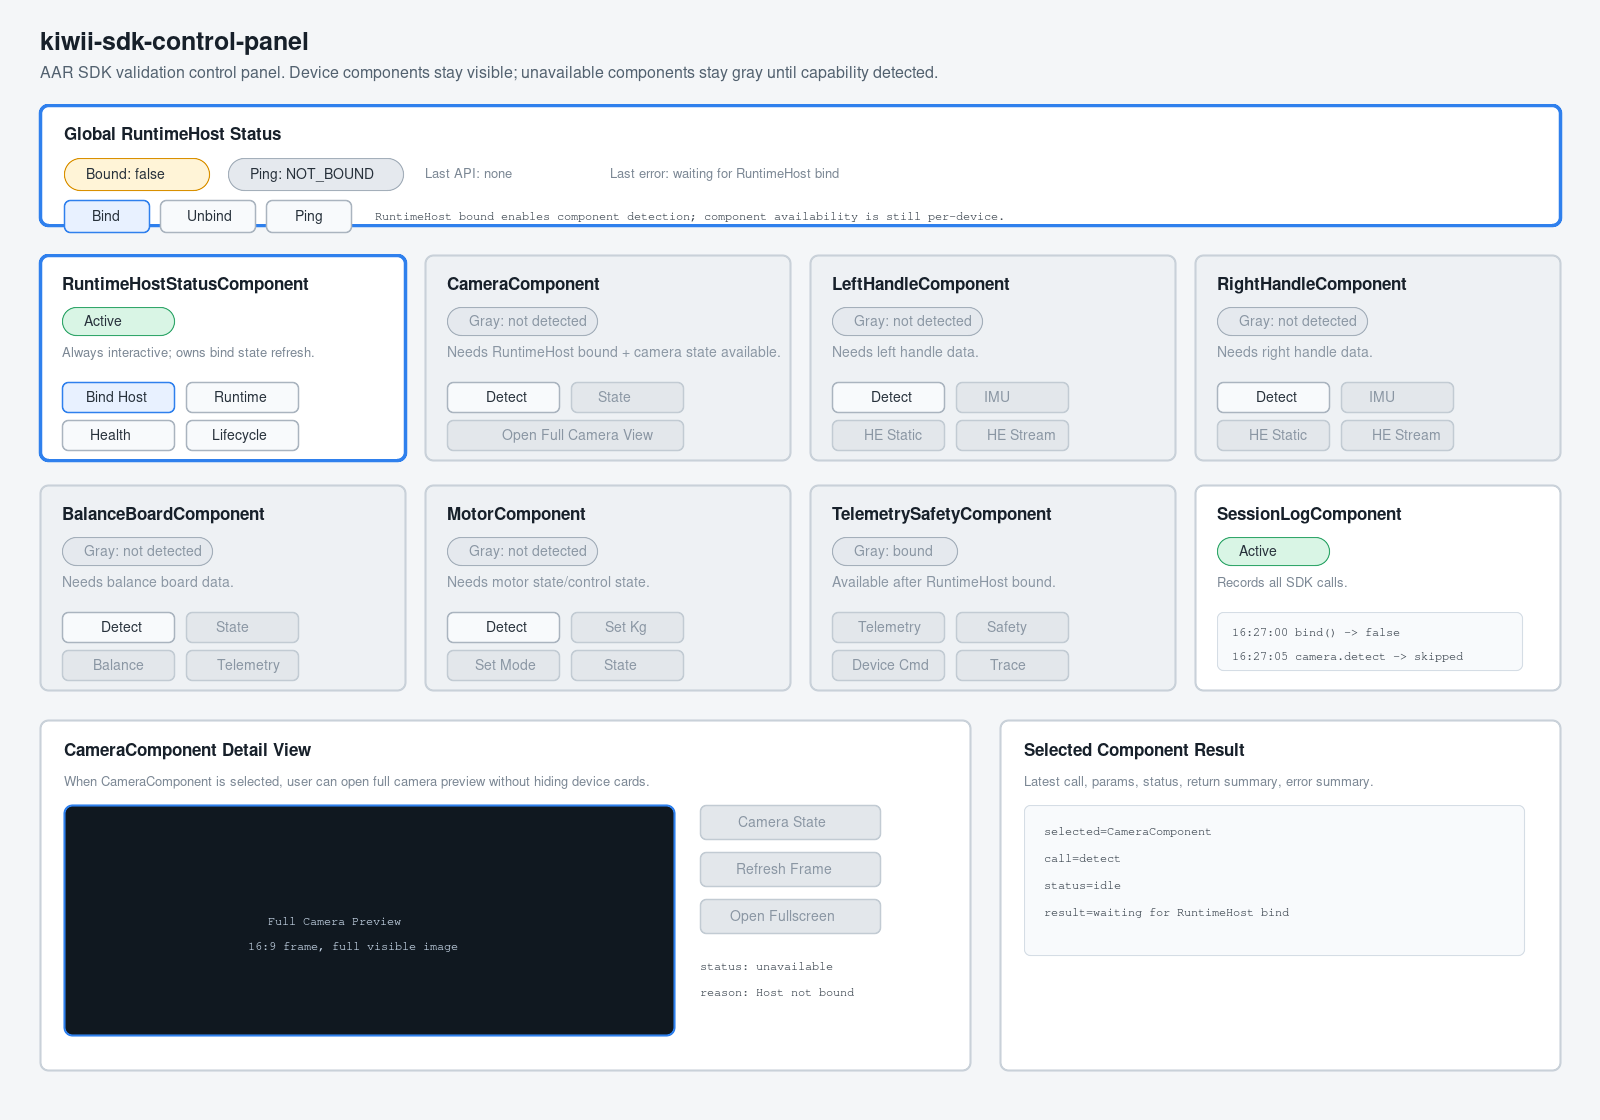Click State in the CameraComponent card
Image resolution: width=1600 pixels, height=1120 pixels.
point(627,397)
